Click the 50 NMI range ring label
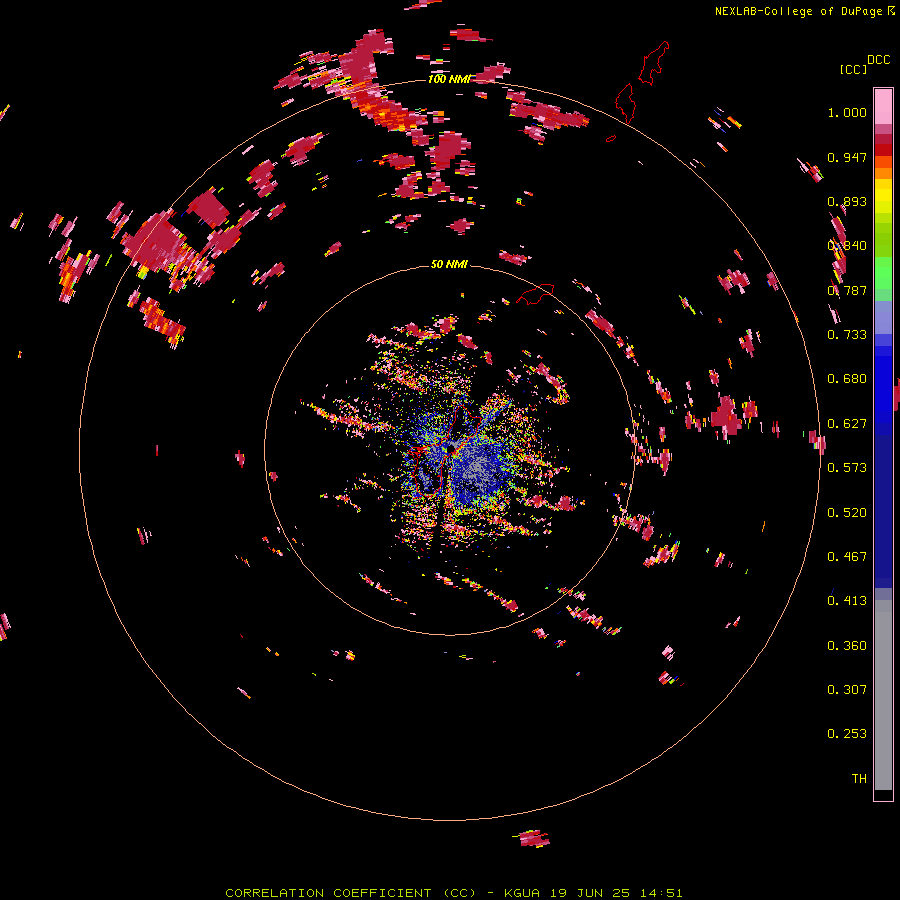 pos(449,264)
